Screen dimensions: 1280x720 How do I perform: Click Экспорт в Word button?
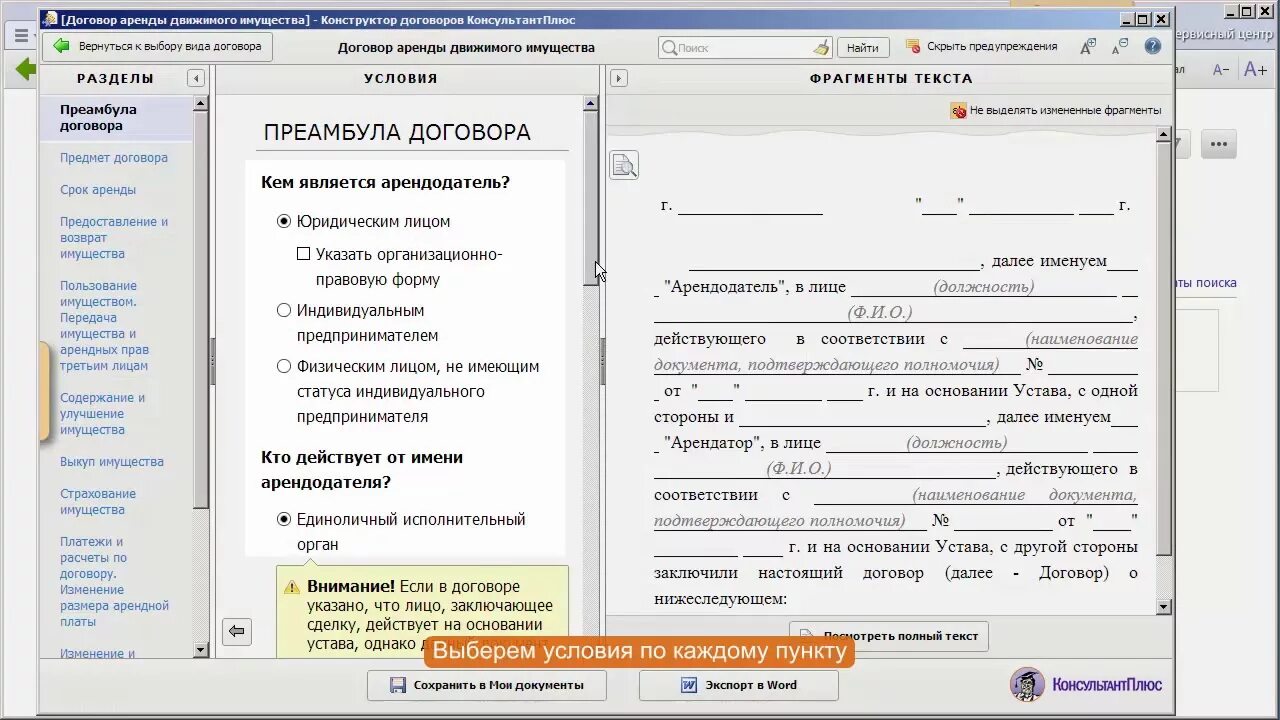coord(738,685)
